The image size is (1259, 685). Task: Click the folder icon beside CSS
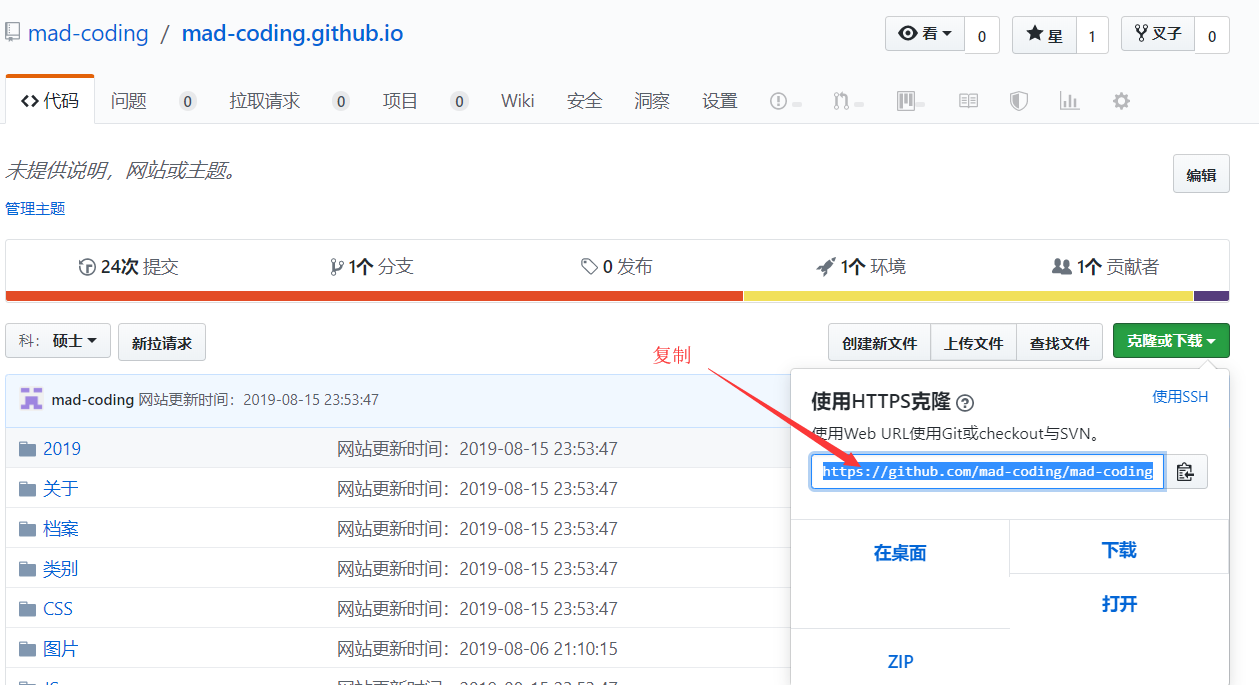(27, 609)
